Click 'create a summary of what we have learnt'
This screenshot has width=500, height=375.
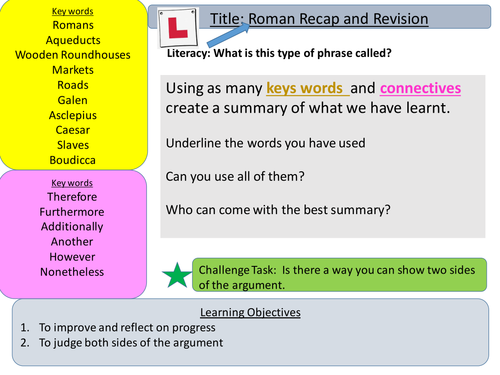(x=308, y=108)
